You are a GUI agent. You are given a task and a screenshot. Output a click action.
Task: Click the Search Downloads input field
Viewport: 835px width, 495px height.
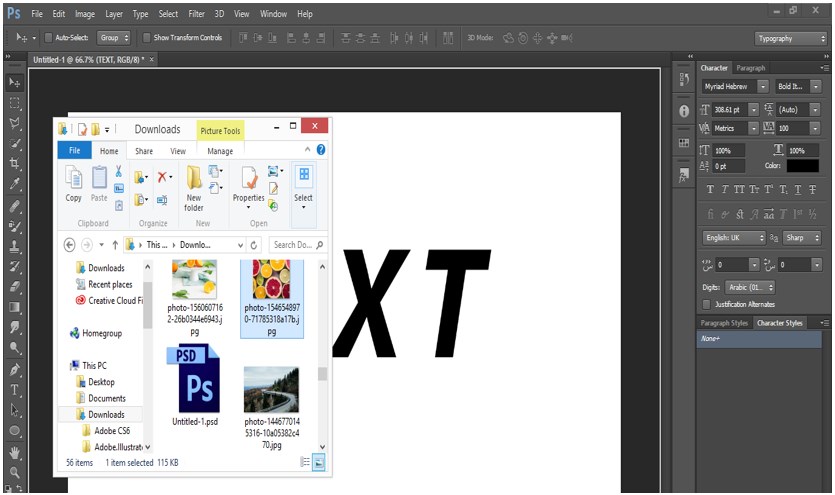click(x=297, y=245)
